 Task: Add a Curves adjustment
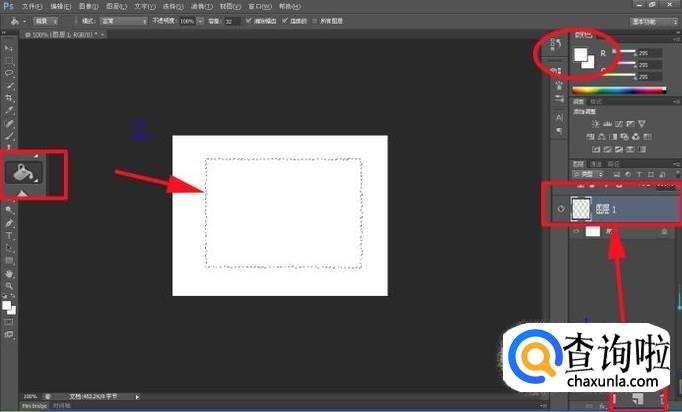pos(619,124)
